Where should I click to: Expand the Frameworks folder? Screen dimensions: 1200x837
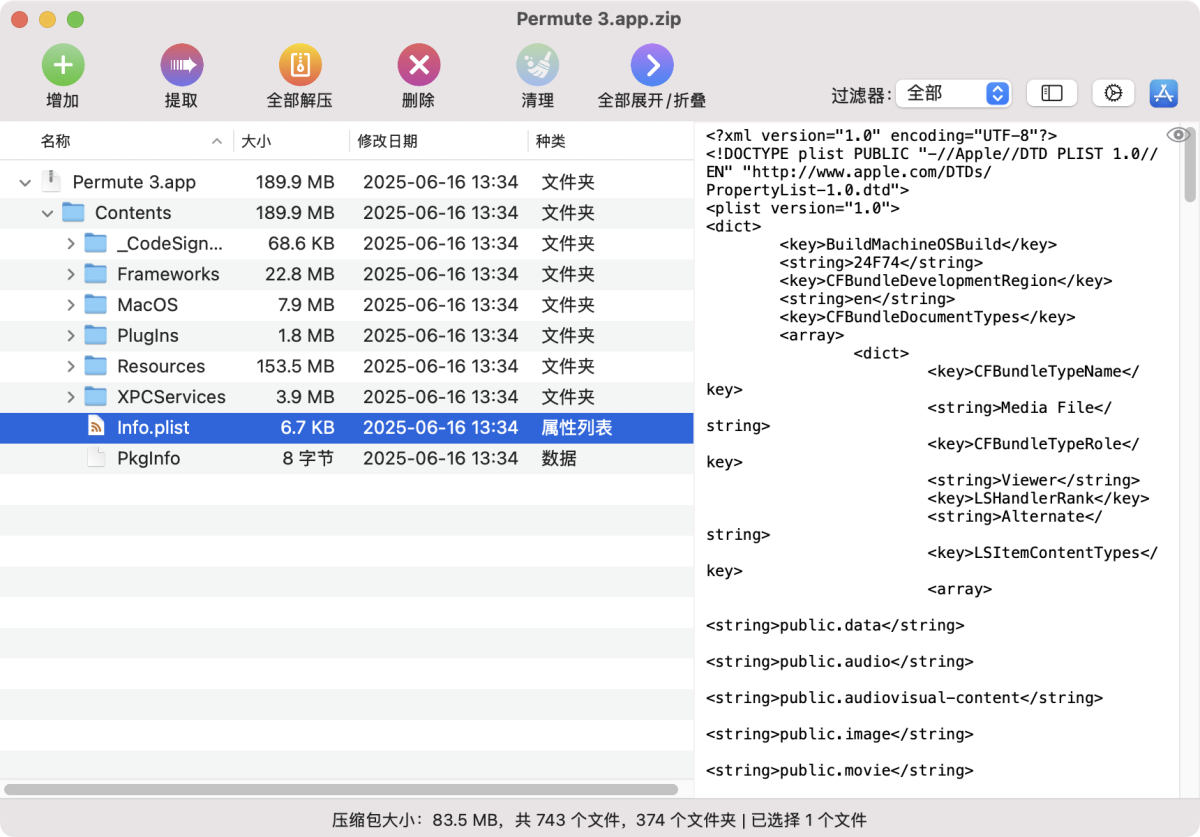click(x=70, y=274)
